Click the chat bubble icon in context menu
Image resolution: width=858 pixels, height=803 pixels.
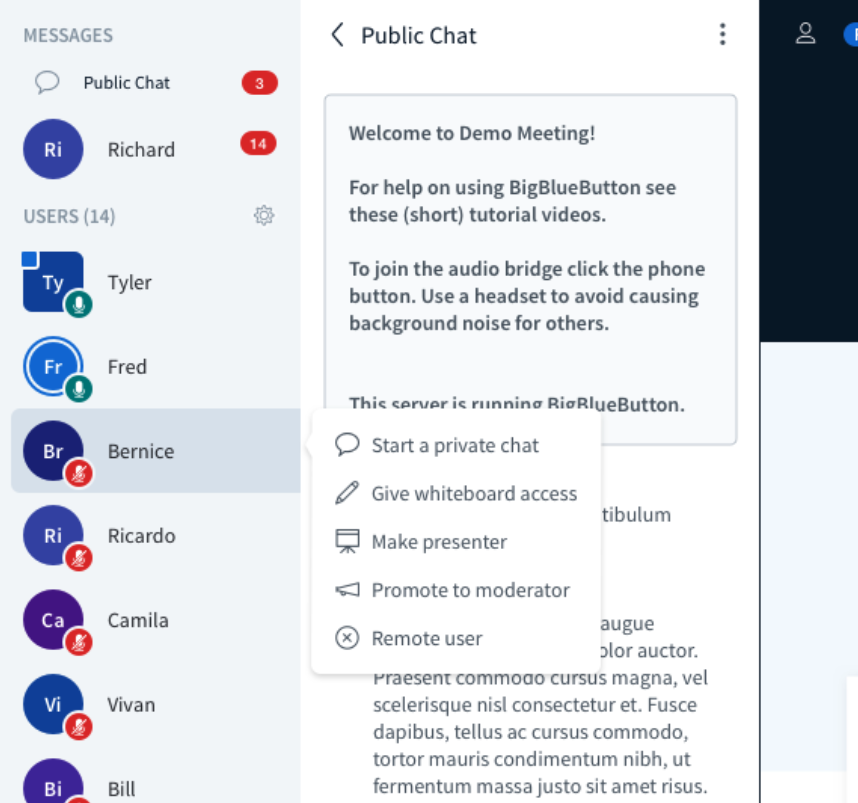click(347, 444)
